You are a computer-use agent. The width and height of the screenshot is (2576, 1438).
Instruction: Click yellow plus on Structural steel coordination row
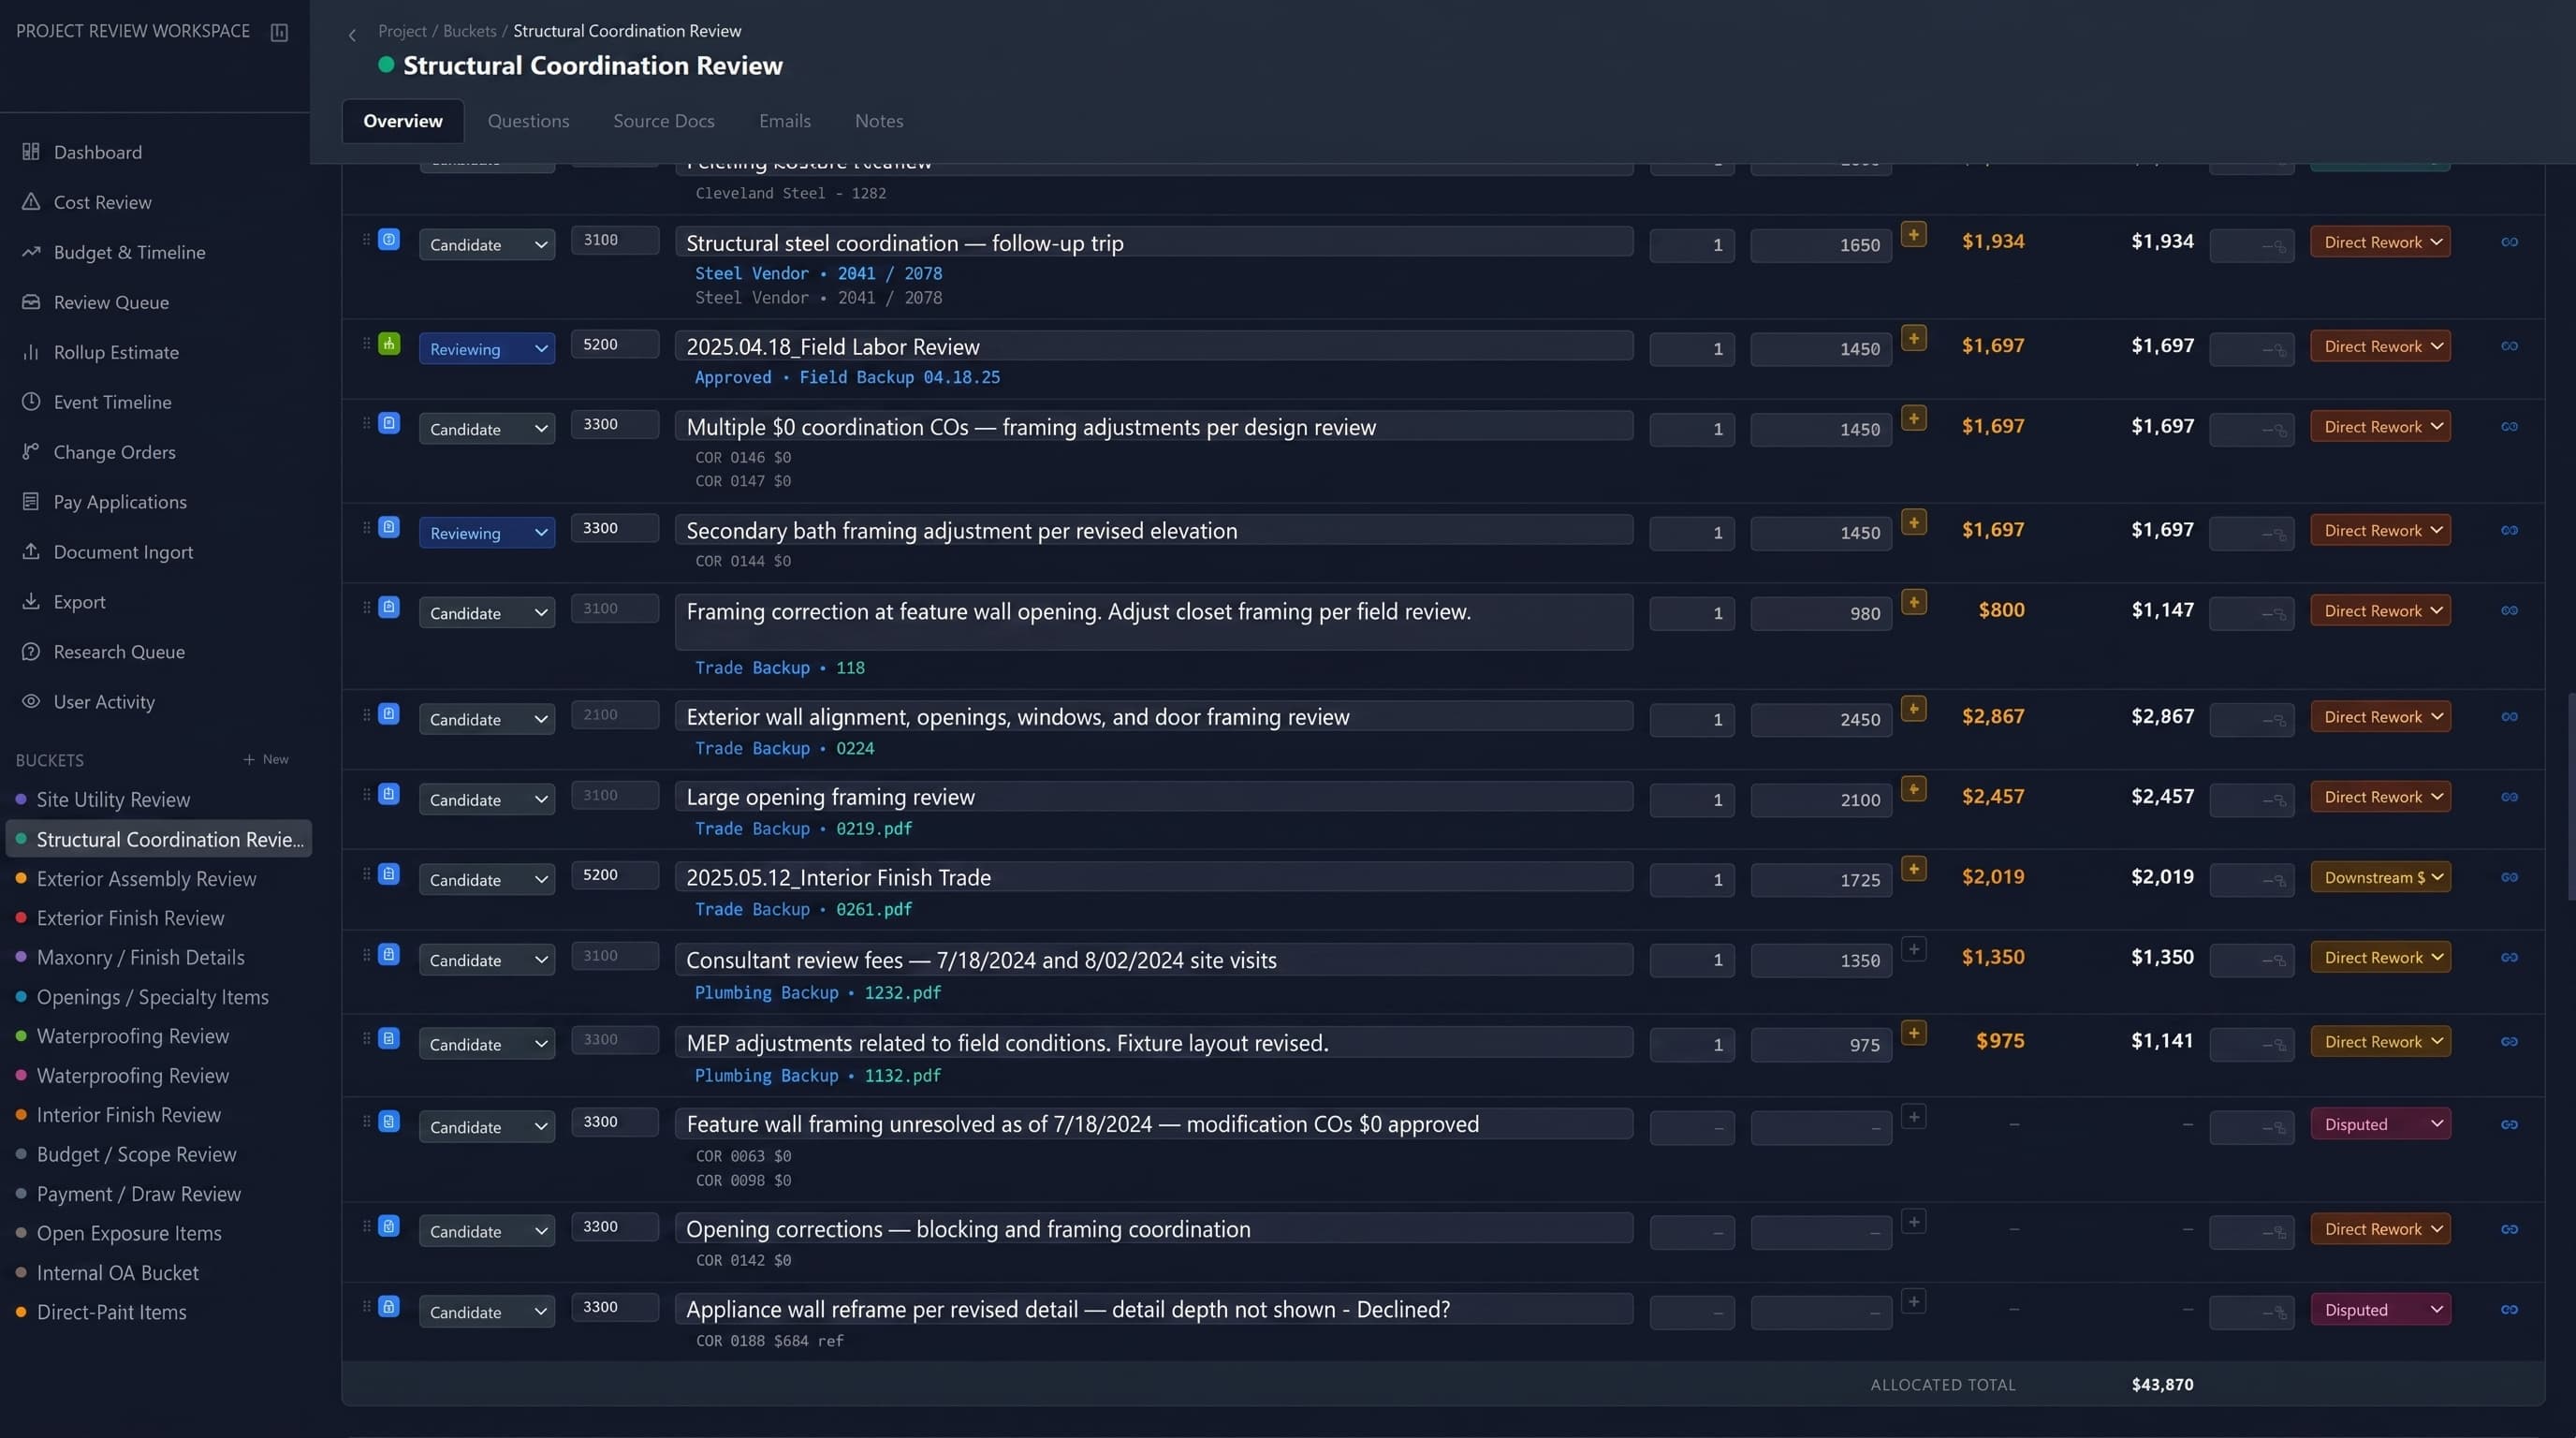(x=1913, y=235)
